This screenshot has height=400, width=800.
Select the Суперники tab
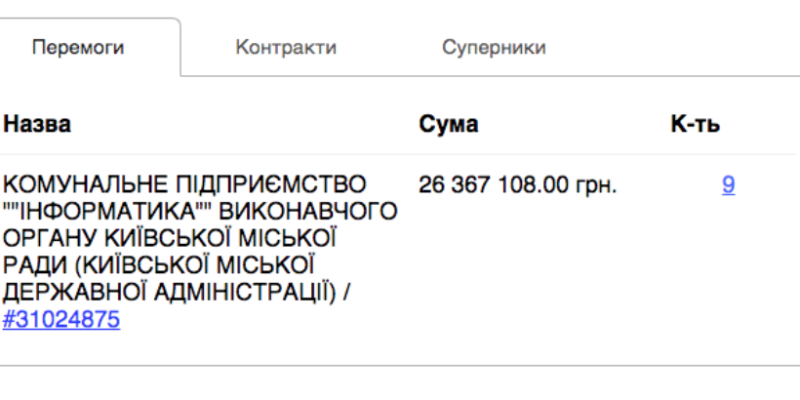click(494, 47)
